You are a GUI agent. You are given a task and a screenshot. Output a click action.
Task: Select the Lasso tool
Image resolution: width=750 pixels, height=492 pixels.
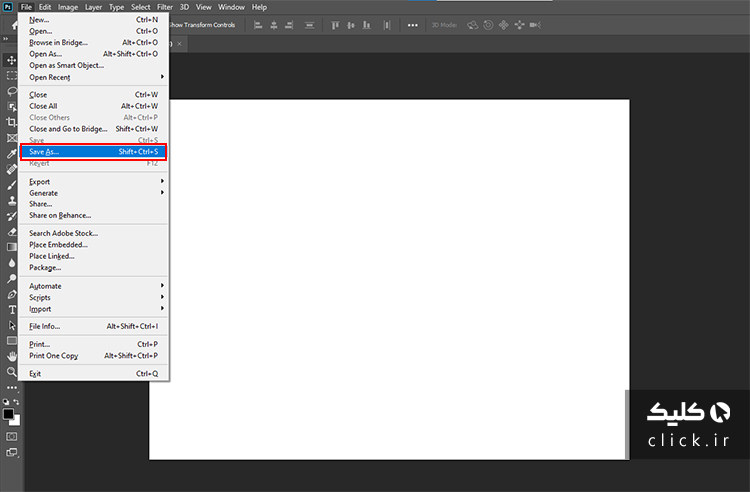point(11,91)
